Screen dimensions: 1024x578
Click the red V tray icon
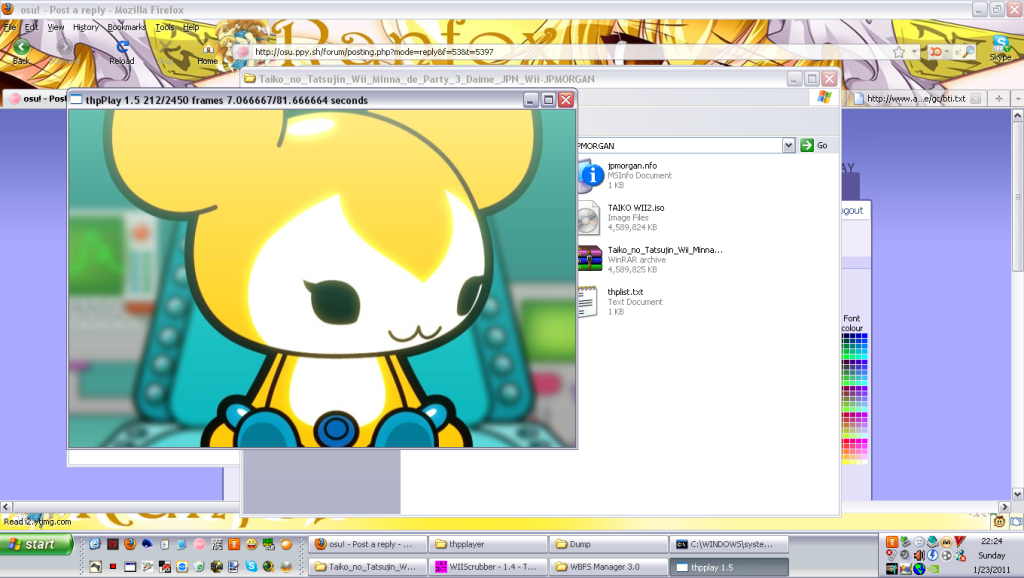click(959, 541)
